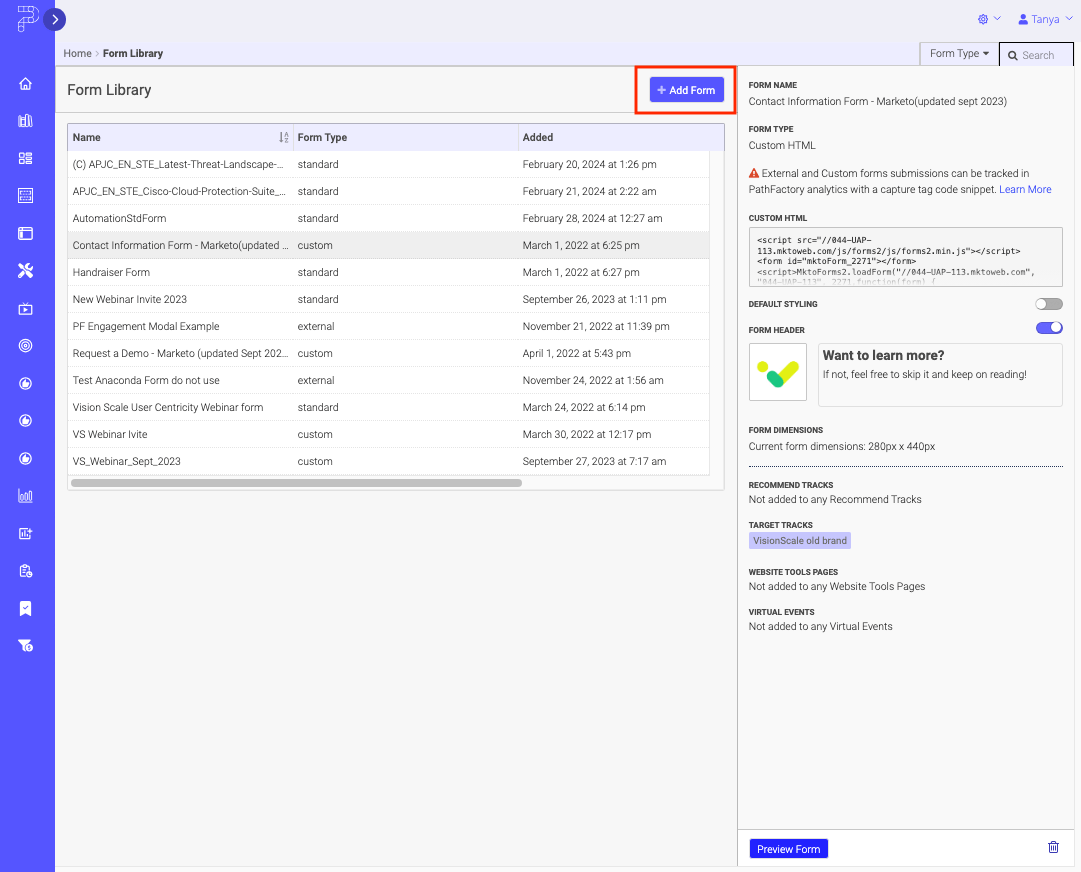Select the VS_Webinar_Sept_2023 row
The width and height of the screenshot is (1081, 872).
(x=388, y=461)
